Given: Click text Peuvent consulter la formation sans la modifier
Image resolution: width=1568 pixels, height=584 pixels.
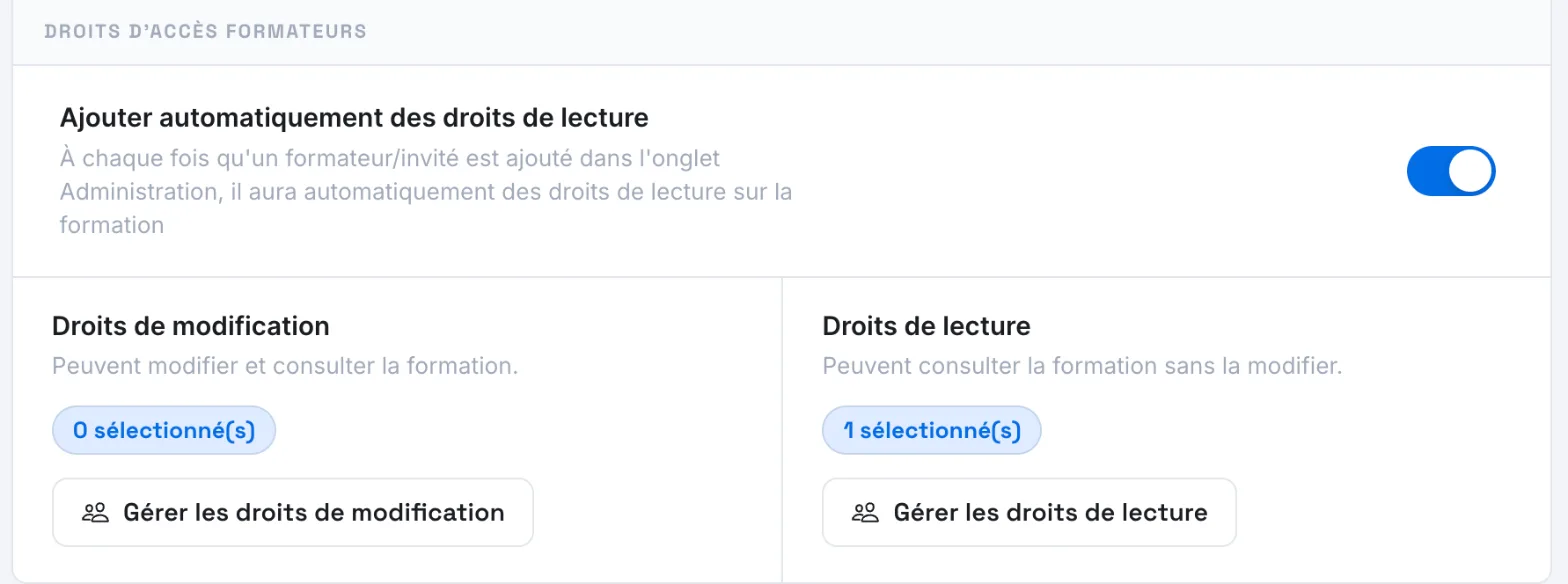Looking at the screenshot, I should (1082, 366).
